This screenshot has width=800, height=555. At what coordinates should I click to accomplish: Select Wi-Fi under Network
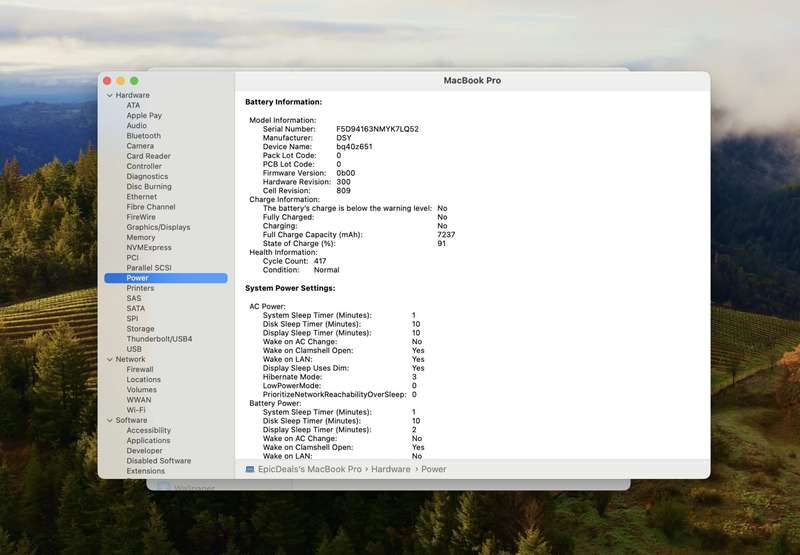tap(136, 410)
